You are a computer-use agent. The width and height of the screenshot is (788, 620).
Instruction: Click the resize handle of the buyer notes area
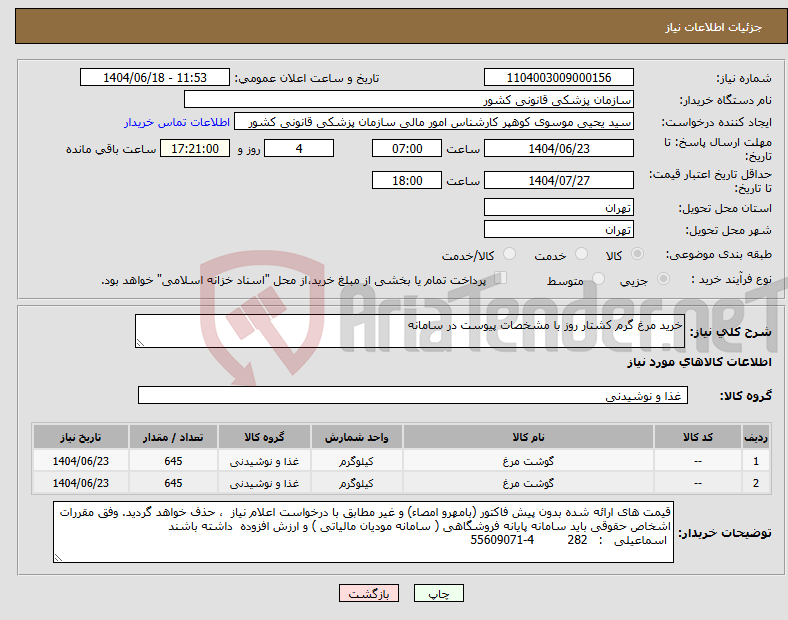click(x=58, y=558)
